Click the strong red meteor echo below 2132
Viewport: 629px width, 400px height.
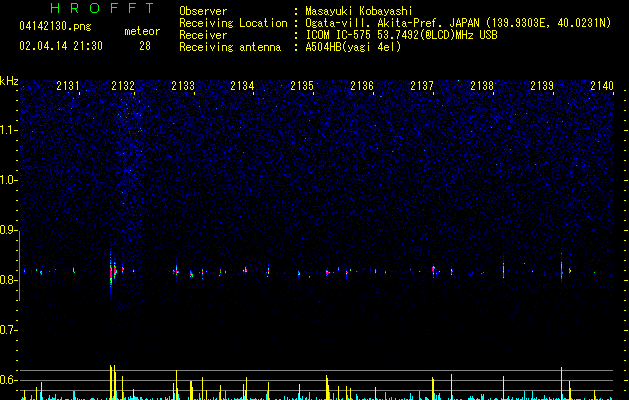pos(111,273)
